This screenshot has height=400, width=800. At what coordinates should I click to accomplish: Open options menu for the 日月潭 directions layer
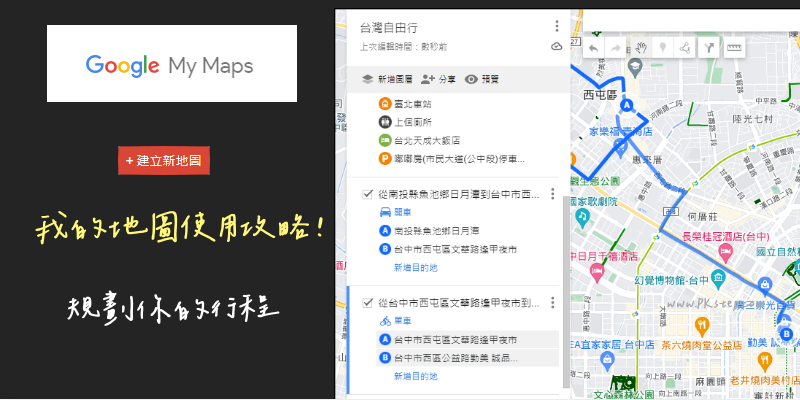coord(552,194)
